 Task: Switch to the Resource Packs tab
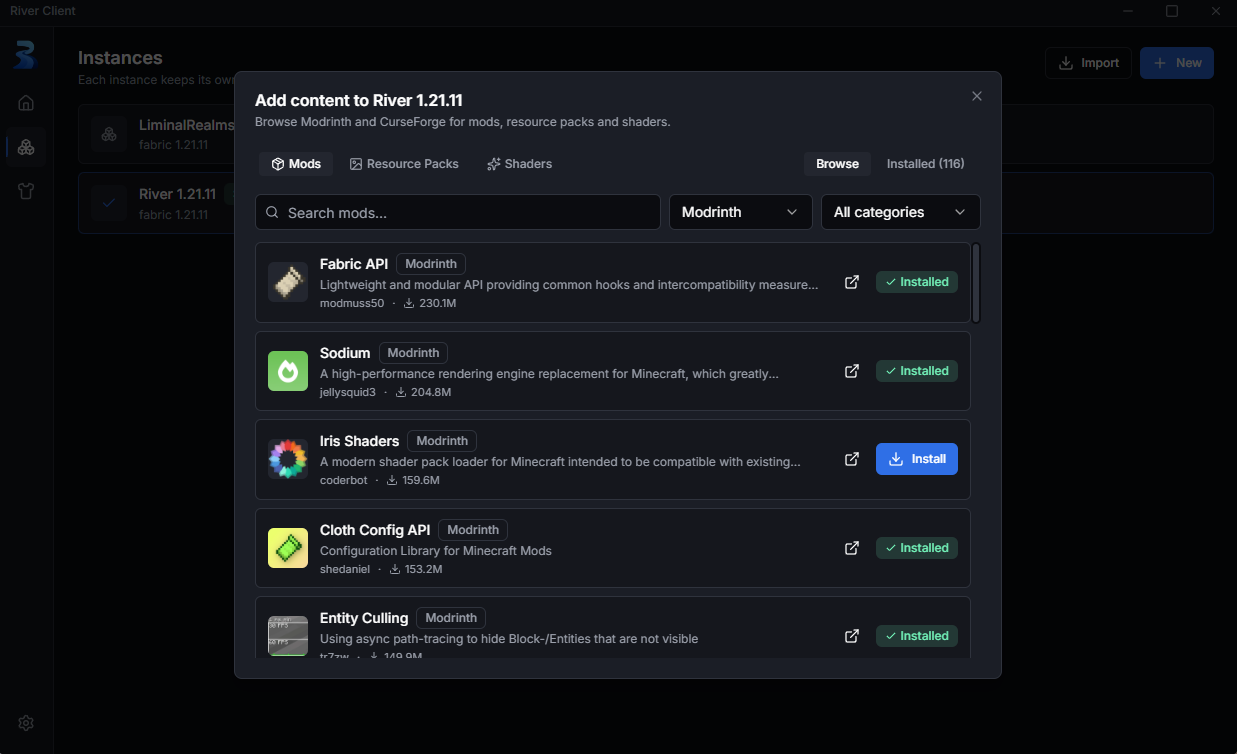[x=404, y=164]
